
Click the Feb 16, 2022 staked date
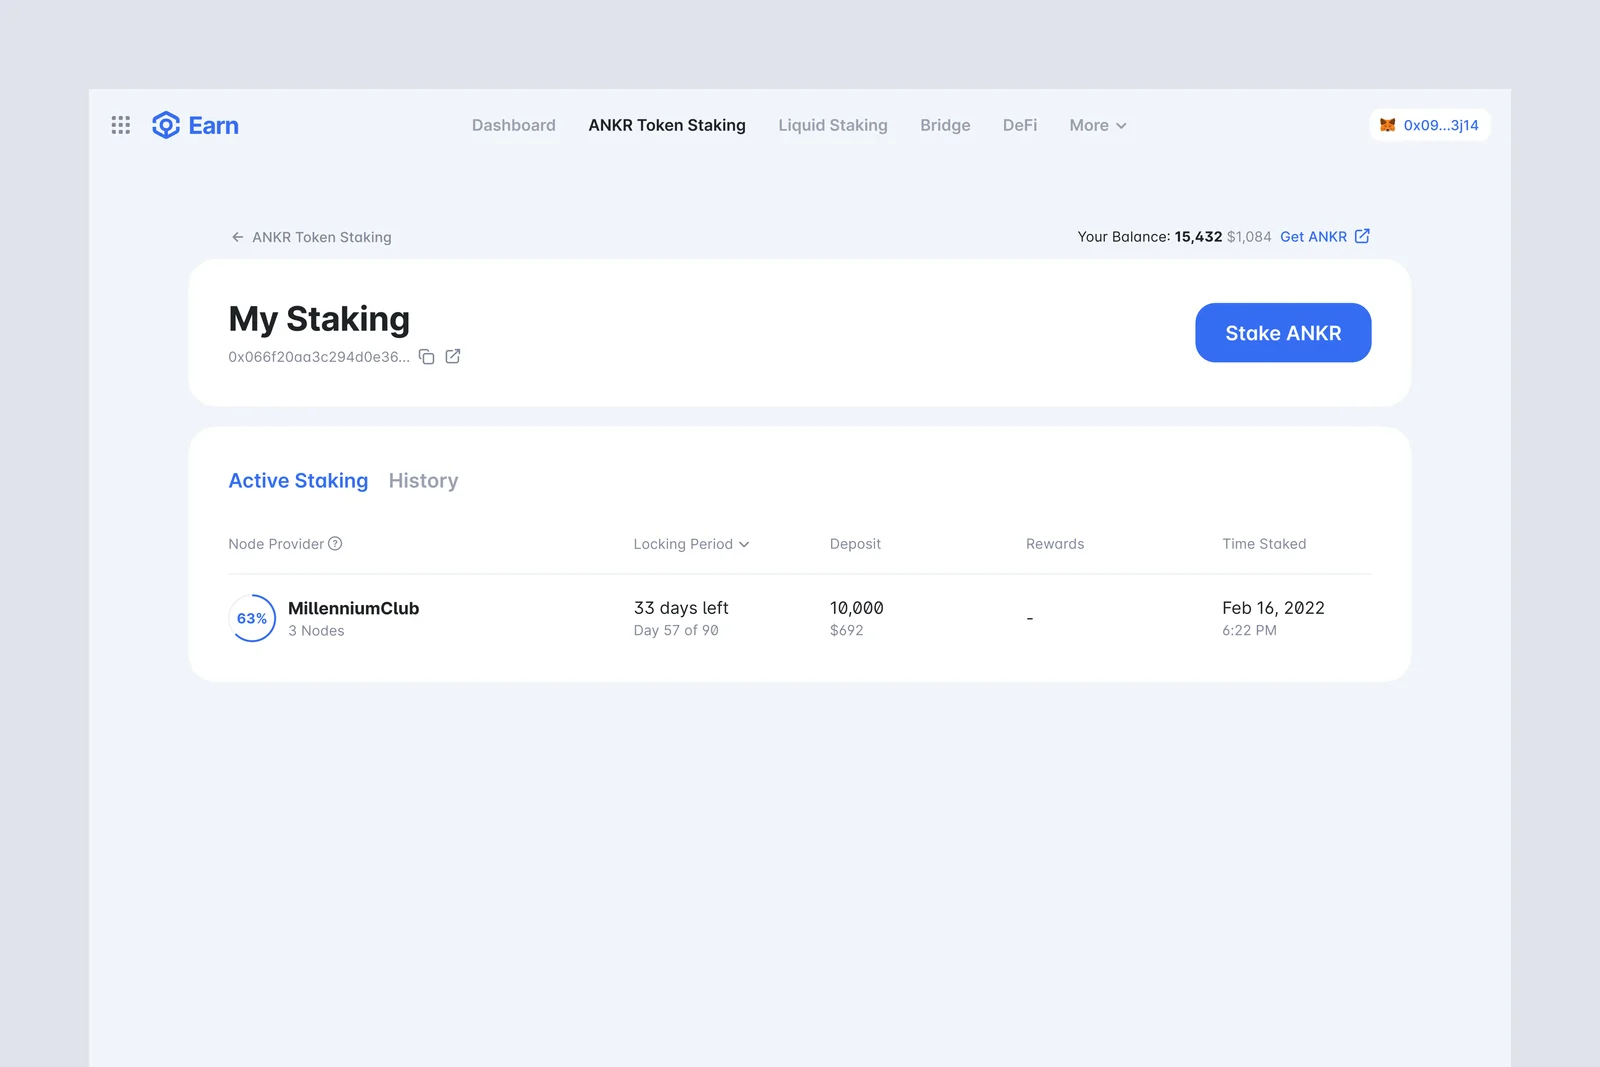click(x=1273, y=608)
